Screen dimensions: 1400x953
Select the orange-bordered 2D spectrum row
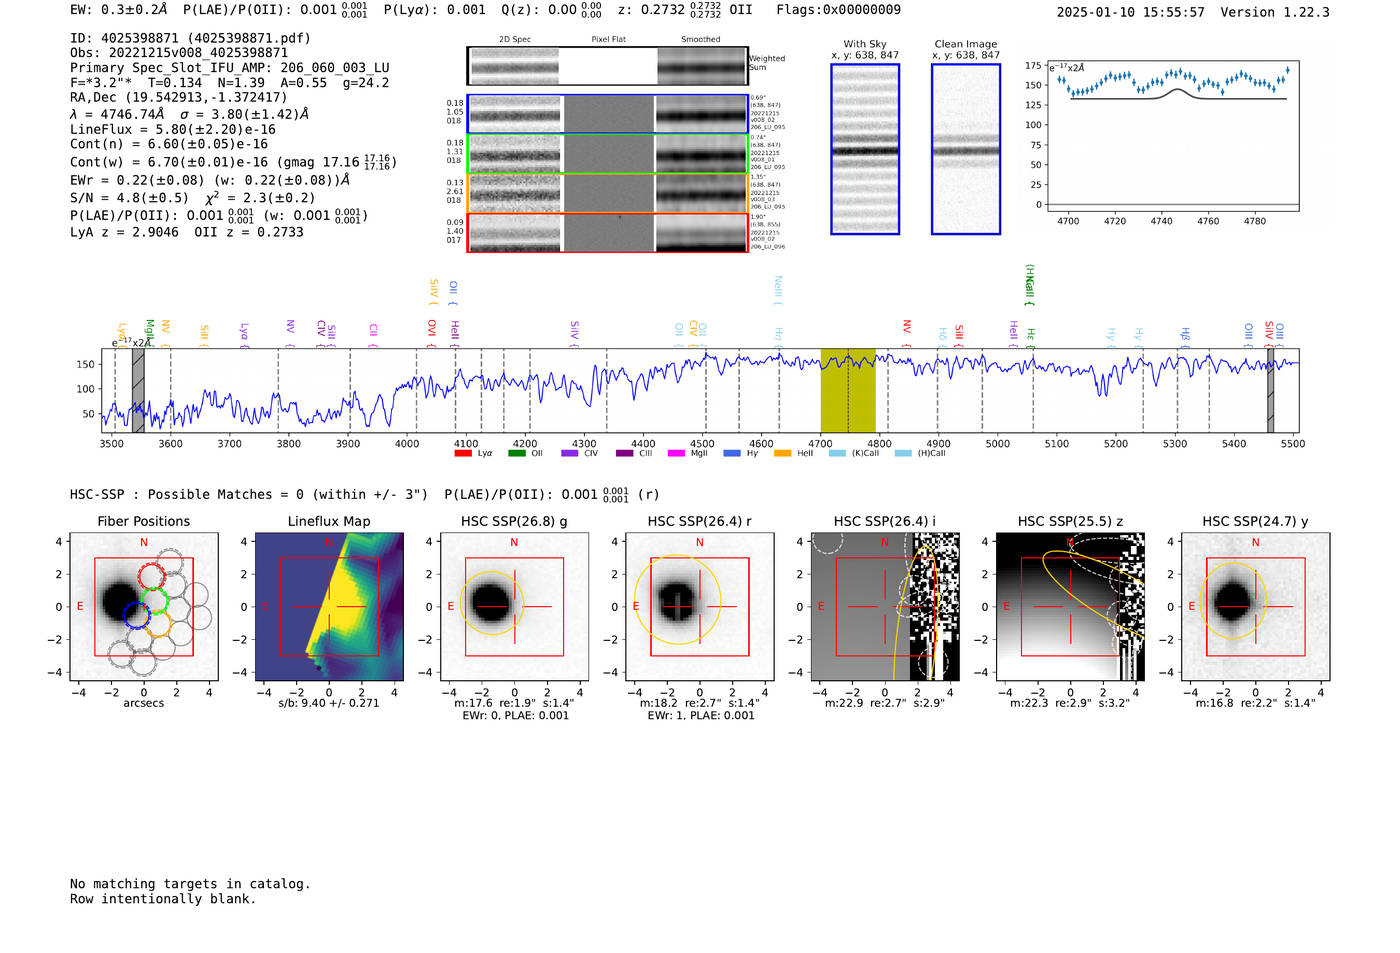[x=608, y=193]
